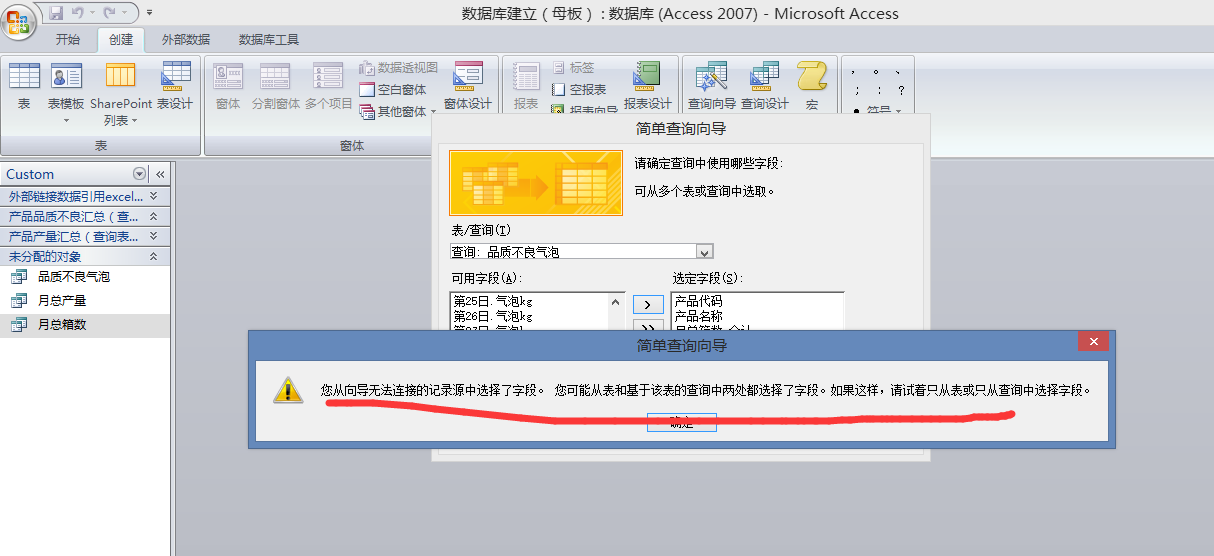Image resolution: width=1214 pixels, height=556 pixels.
Task: Click 数据透视图 pivot chart button
Action: point(398,67)
